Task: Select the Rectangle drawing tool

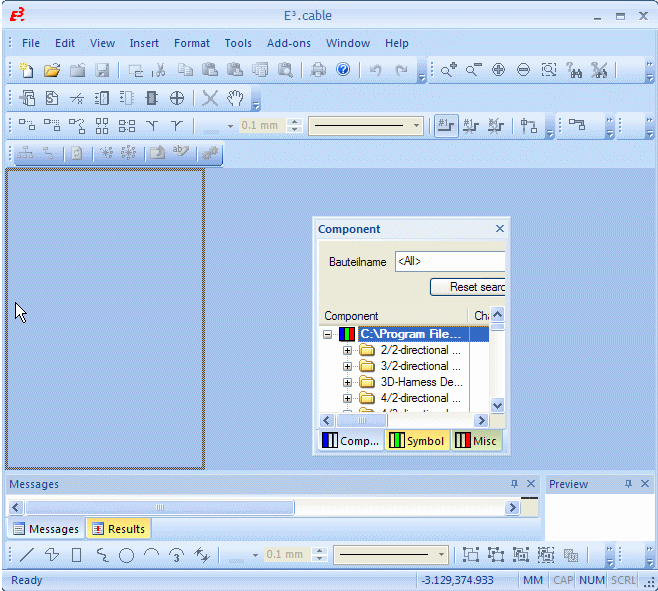Action: [76, 555]
